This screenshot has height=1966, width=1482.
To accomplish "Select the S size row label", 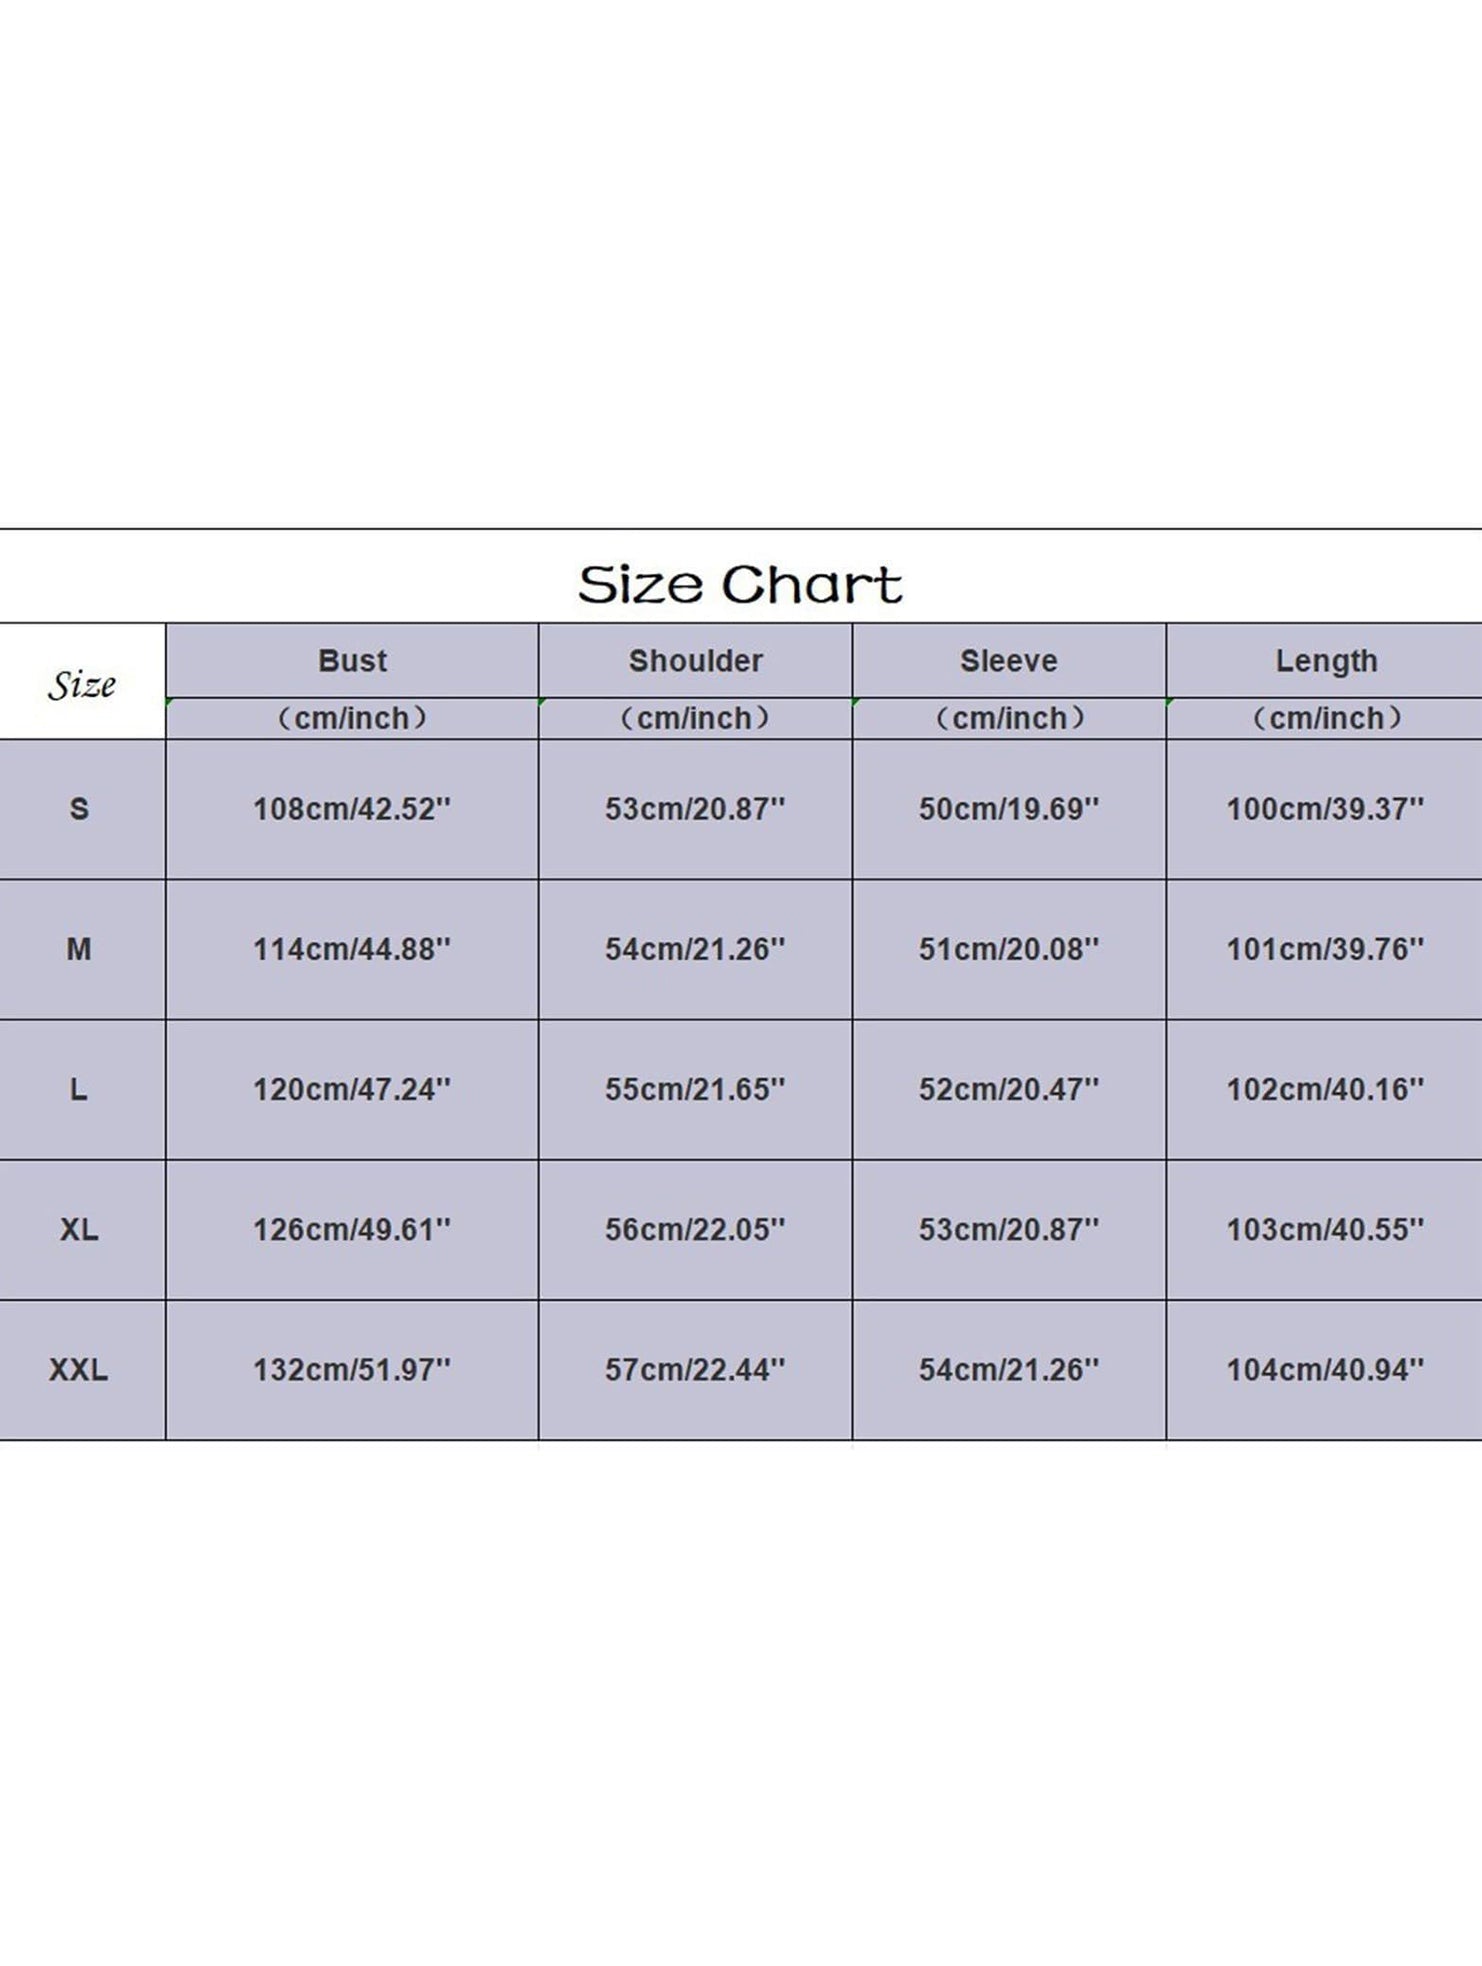I will (79, 809).
